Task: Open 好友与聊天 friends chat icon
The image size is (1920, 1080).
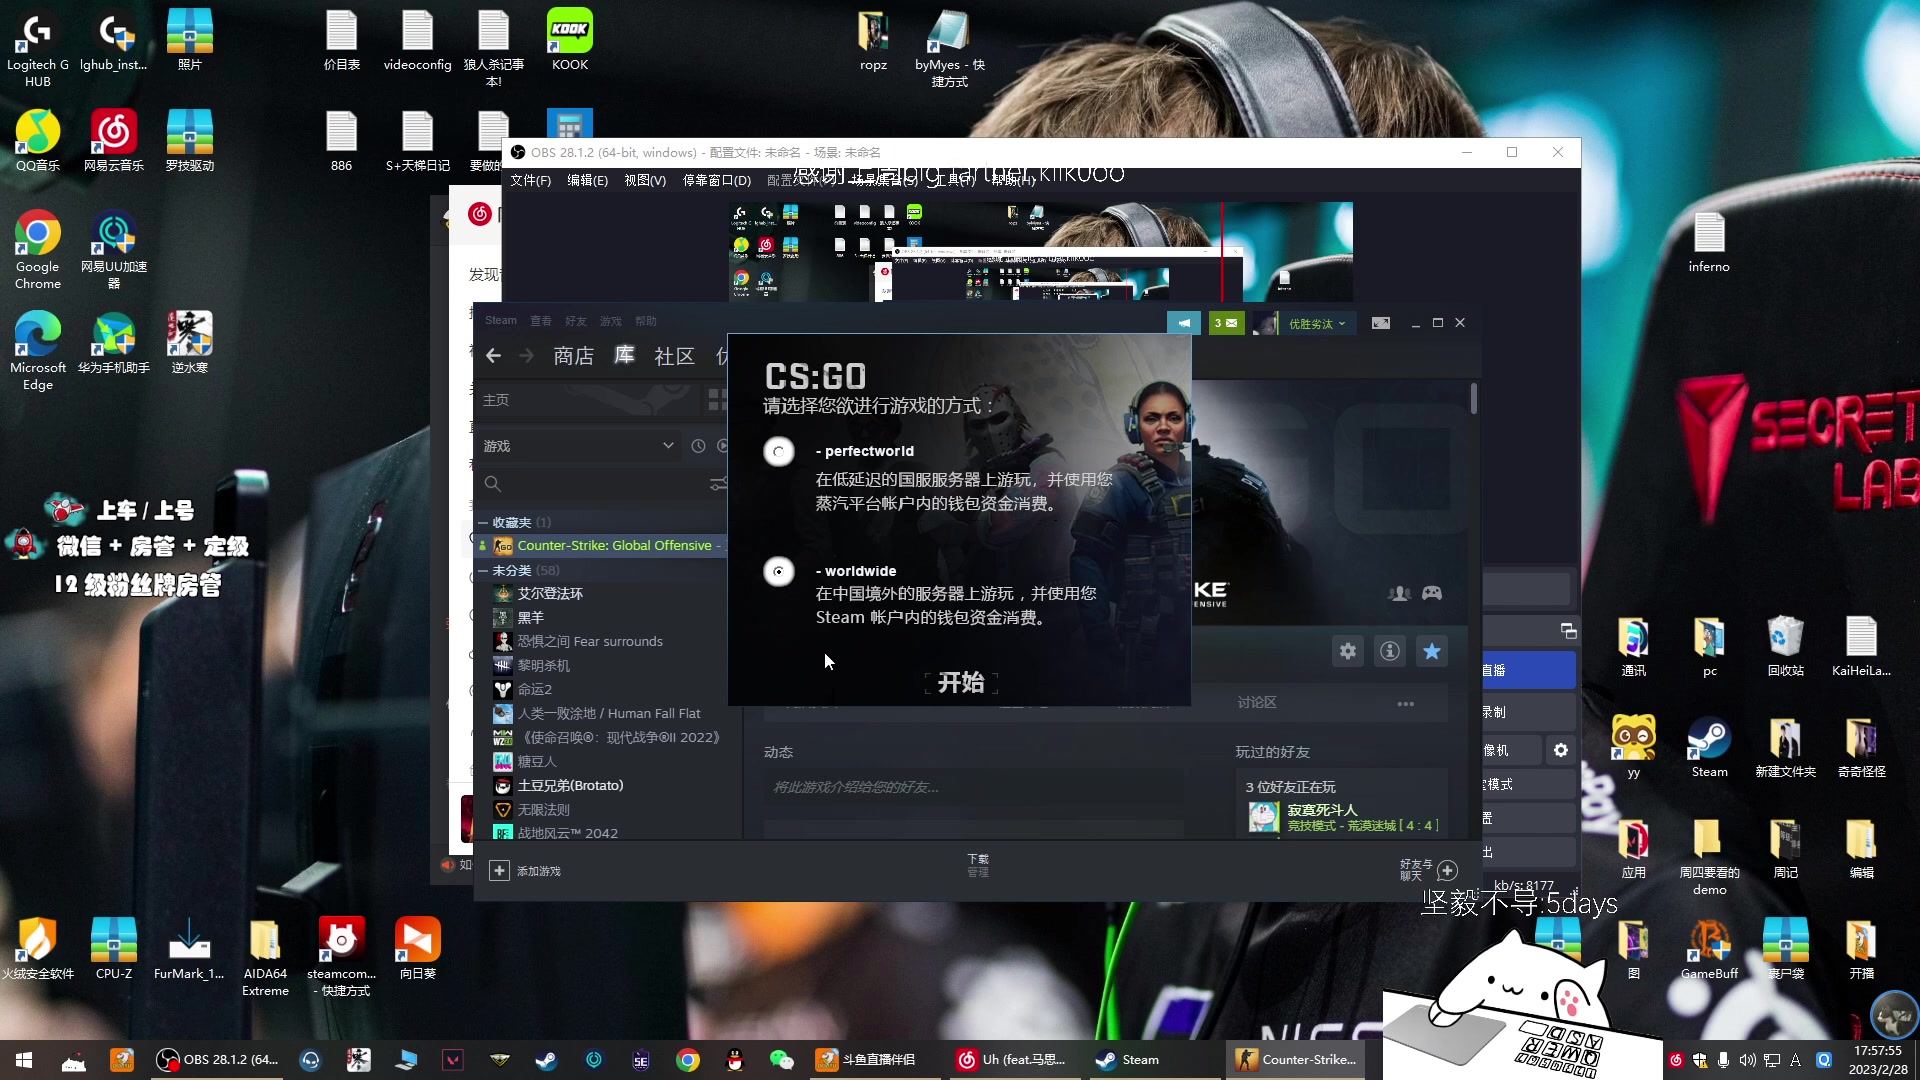Action: (1446, 870)
